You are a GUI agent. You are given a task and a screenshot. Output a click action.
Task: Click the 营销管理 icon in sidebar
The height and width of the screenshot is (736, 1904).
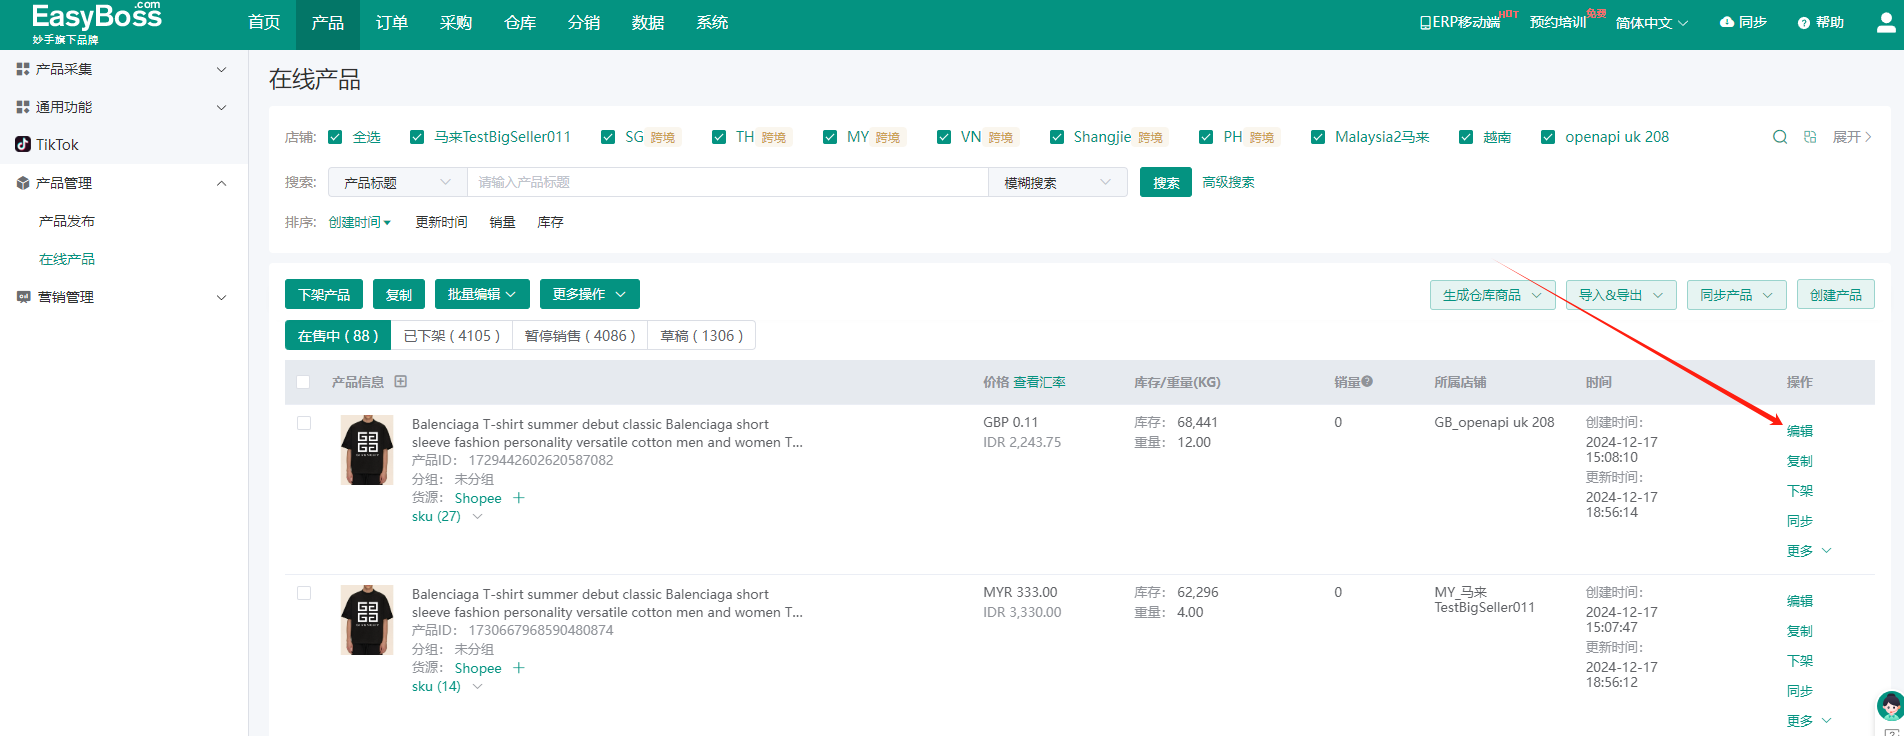point(23,297)
